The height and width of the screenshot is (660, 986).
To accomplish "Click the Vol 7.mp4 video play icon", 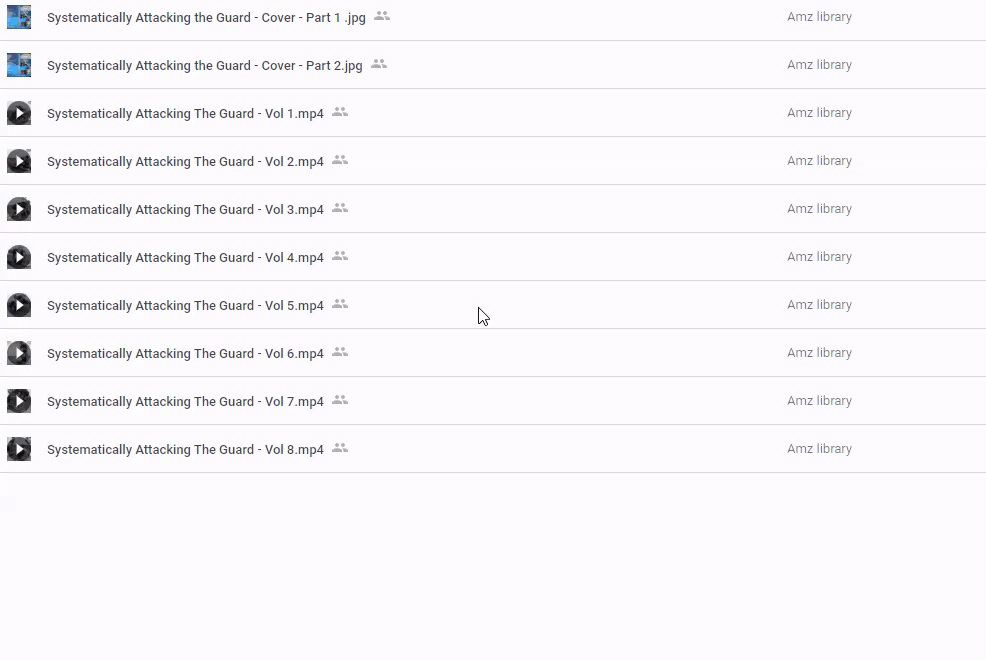I will pyautogui.click(x=19, y=401).
